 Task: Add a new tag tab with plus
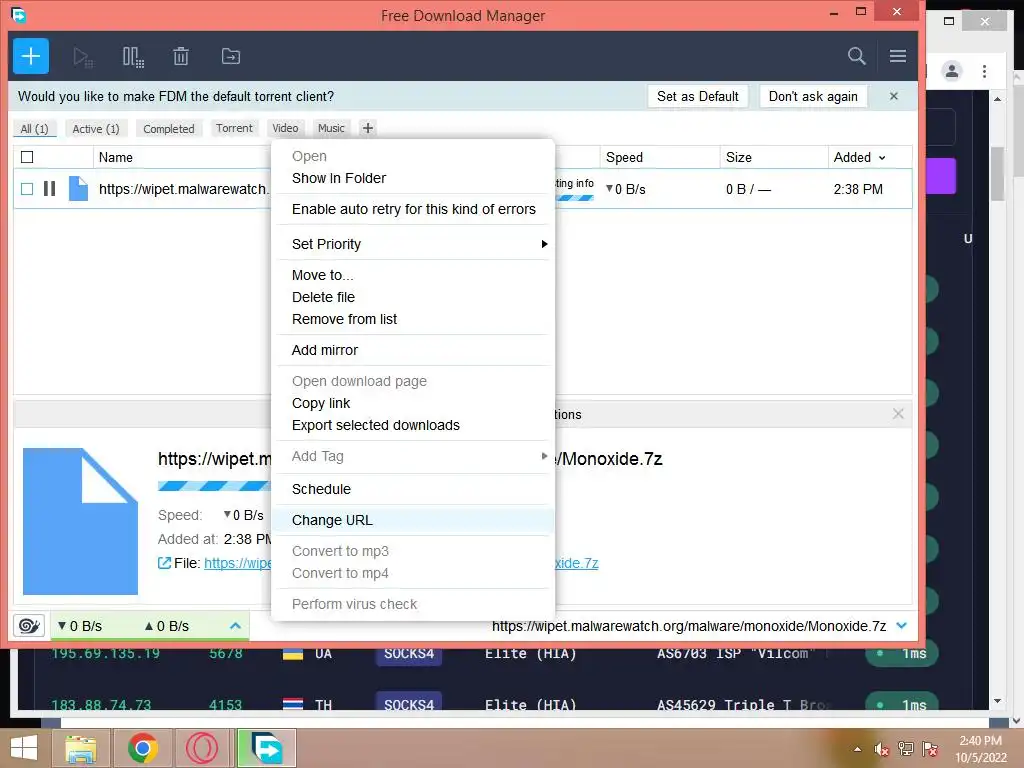368,128
